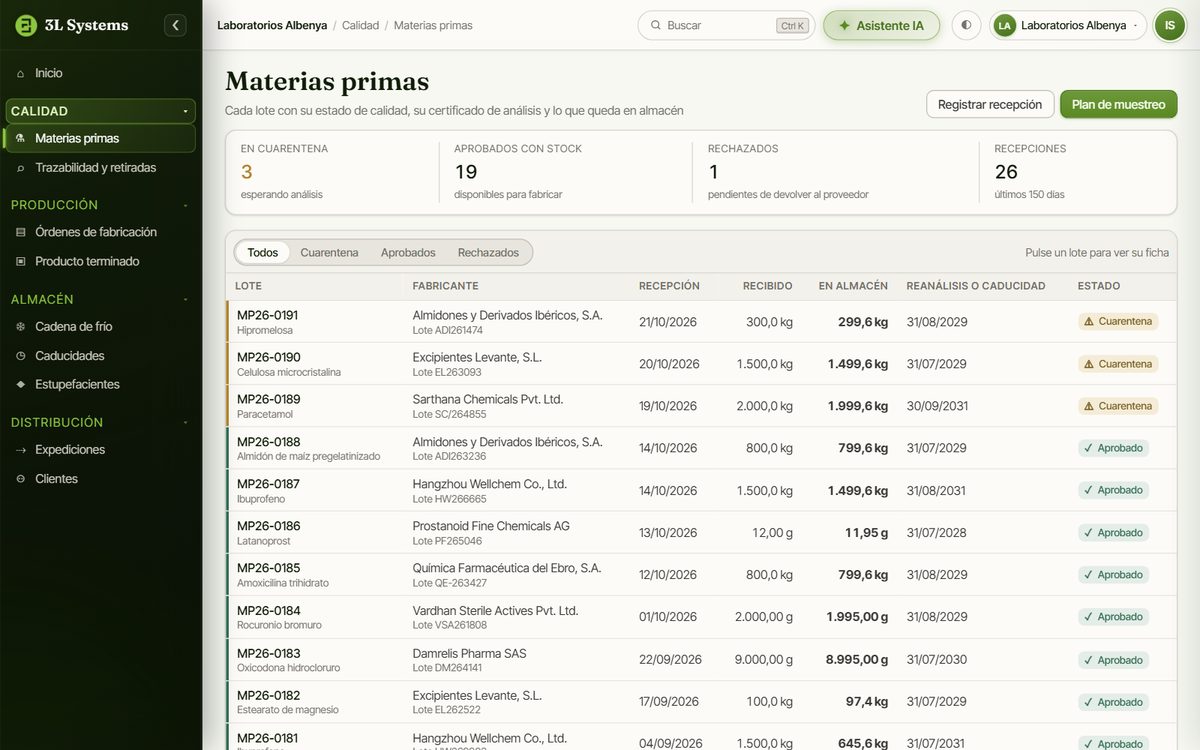Click the Plan de muestreo button
Image resolution: width=1200 pixels, height=750 pixels.
[x=1118, y=104]
